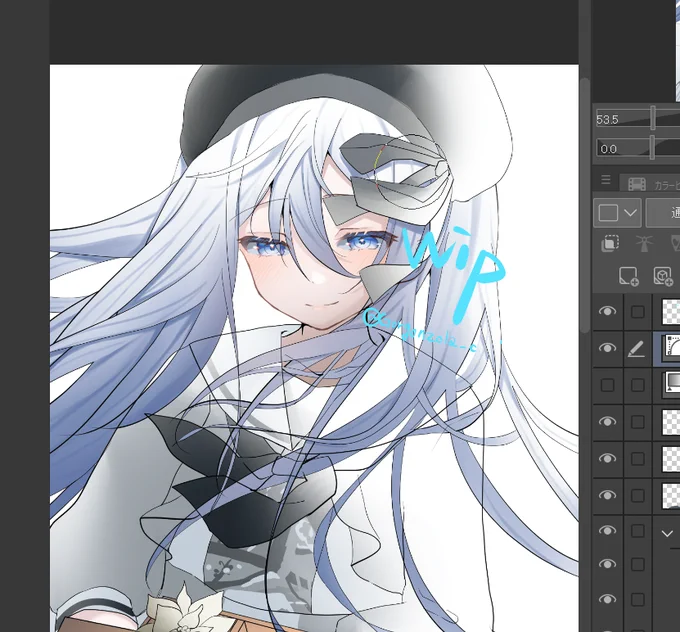Hide the folder row with chevron

coord(607,531)
